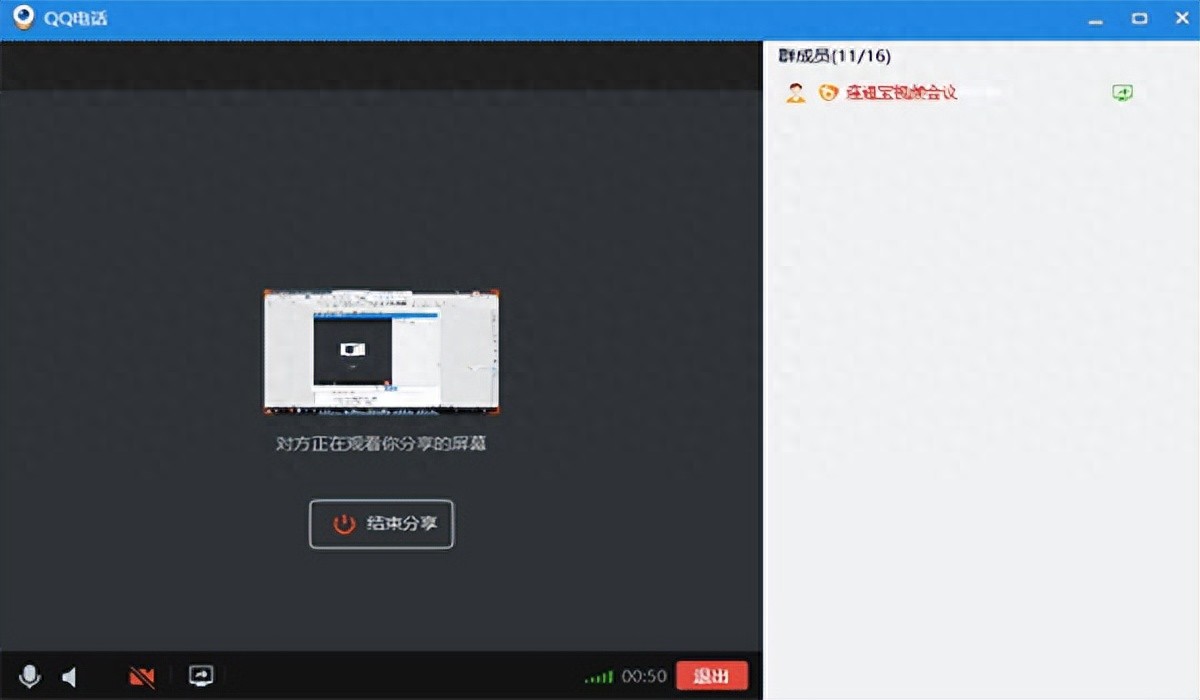Click the crown badge beside the member name
The image size is (1200, 700).
pos(827,92)
